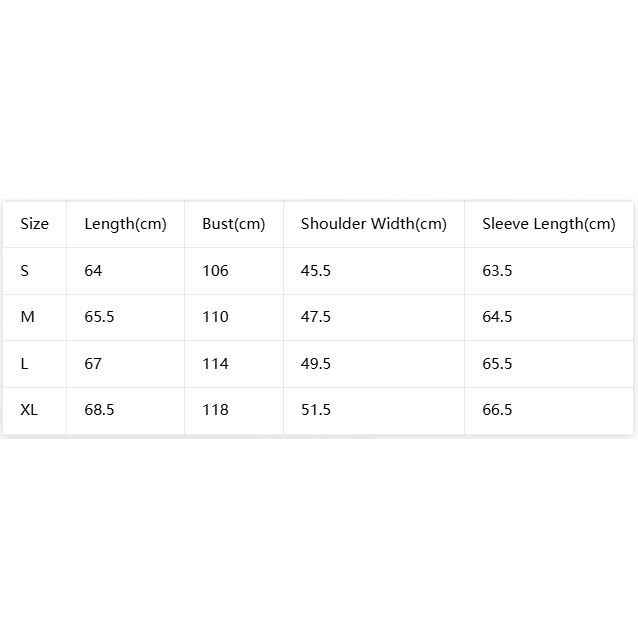Click the M size row label
The height and width of the screenshot is (638, 638).
click(x=27, y=317)
